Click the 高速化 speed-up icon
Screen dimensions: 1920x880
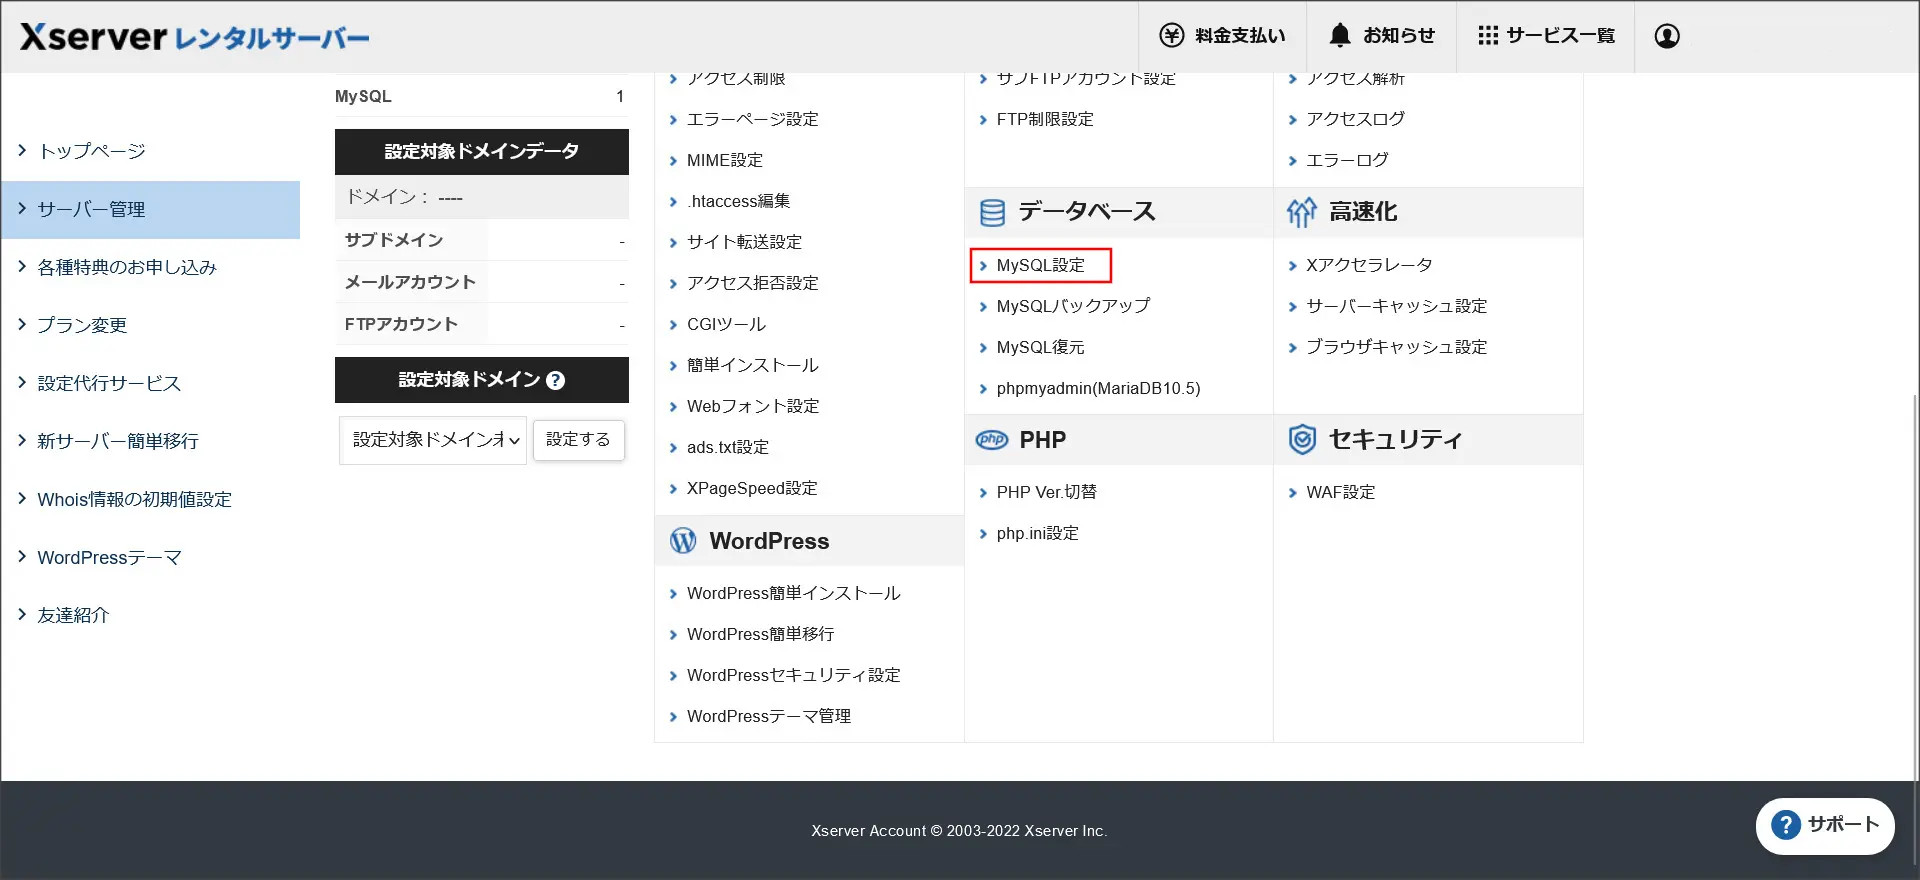point(1301,212)
